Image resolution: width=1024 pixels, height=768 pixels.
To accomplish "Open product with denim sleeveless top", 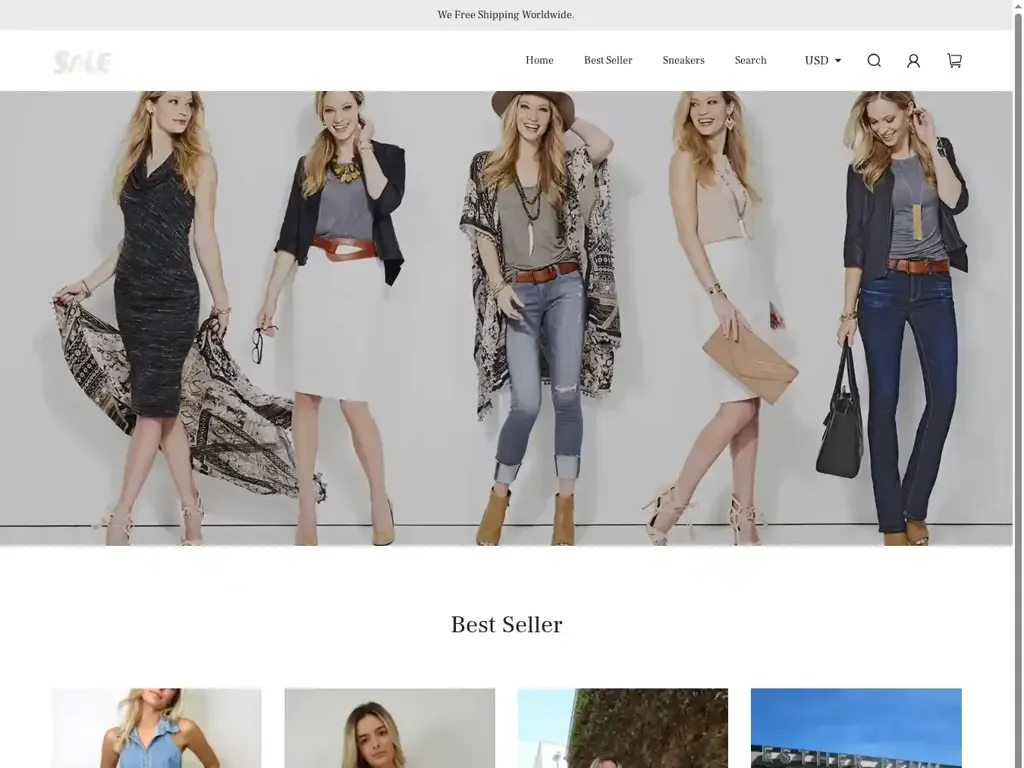I will [x=156, y=727].
